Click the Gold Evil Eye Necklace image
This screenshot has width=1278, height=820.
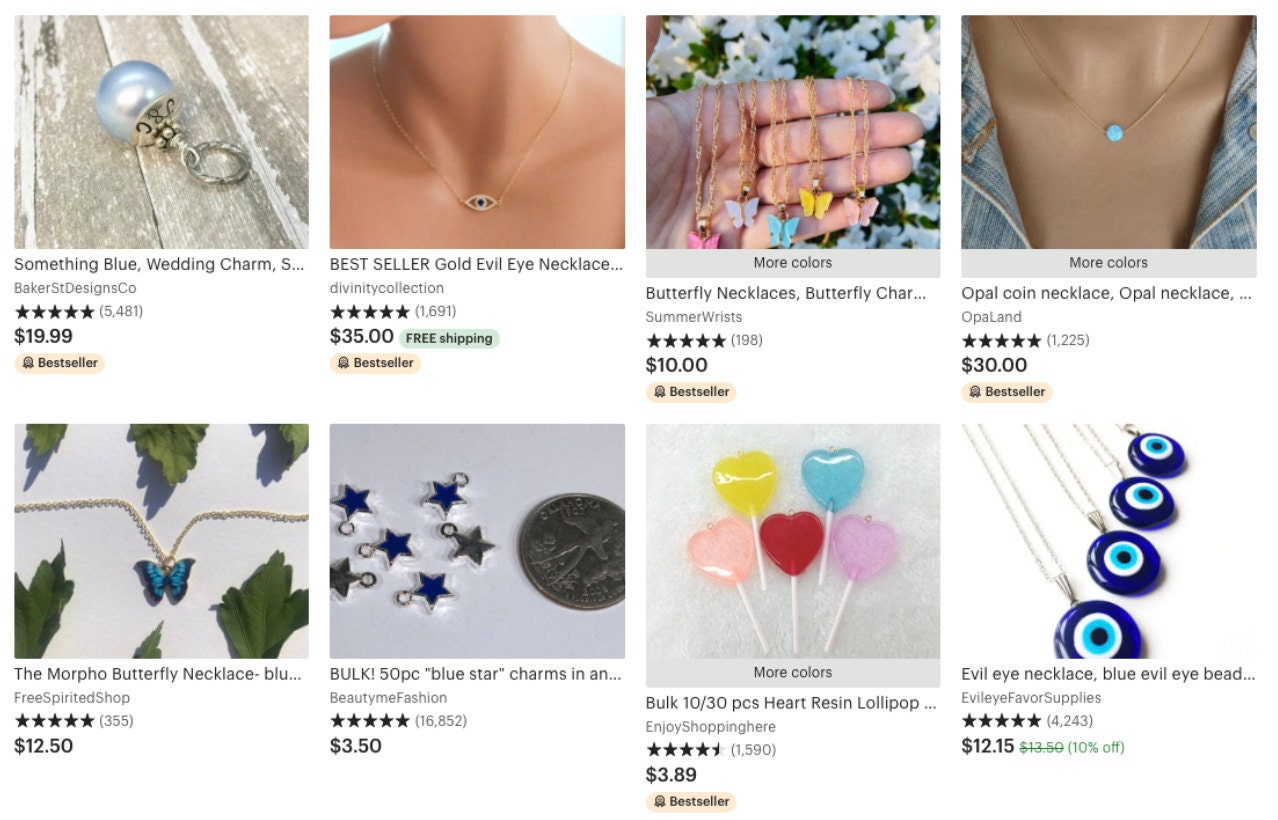pyautogui.click(x=477, y=132)
